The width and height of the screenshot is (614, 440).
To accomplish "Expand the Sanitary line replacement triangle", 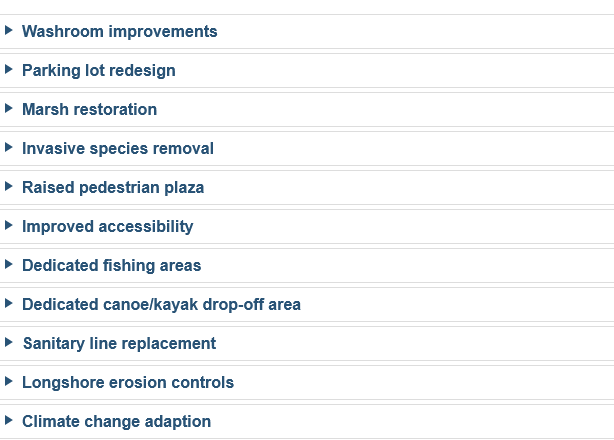I will (x=9, y=343).
